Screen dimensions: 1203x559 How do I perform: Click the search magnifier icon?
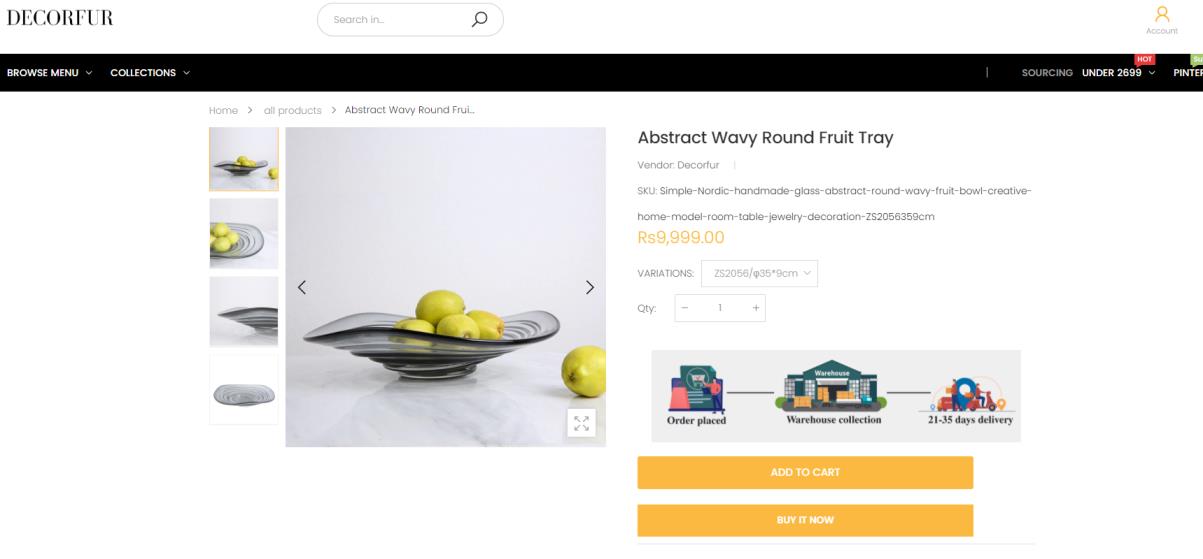tap(479, 19)
